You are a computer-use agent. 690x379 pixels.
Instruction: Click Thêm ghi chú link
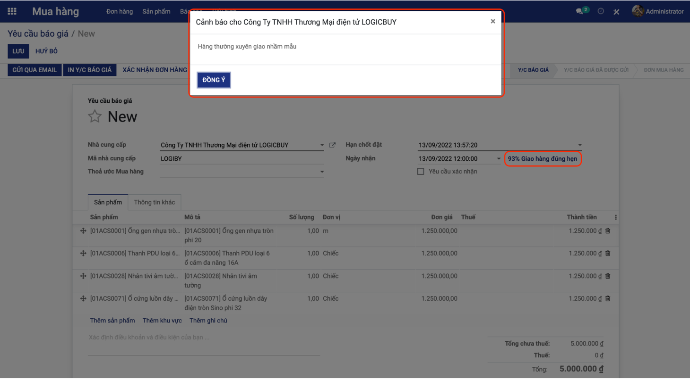208,320
